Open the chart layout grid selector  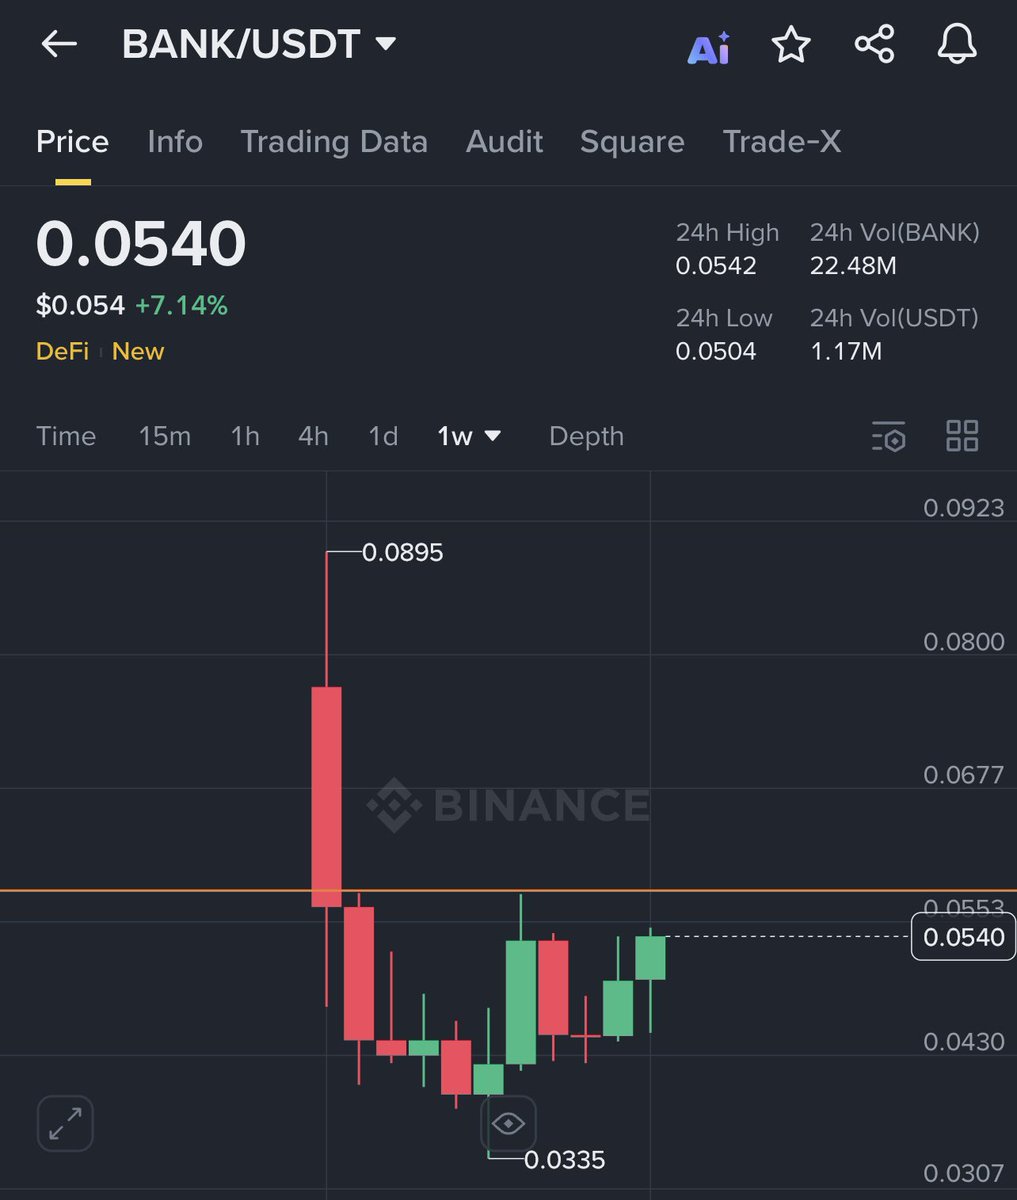[961, 437]
